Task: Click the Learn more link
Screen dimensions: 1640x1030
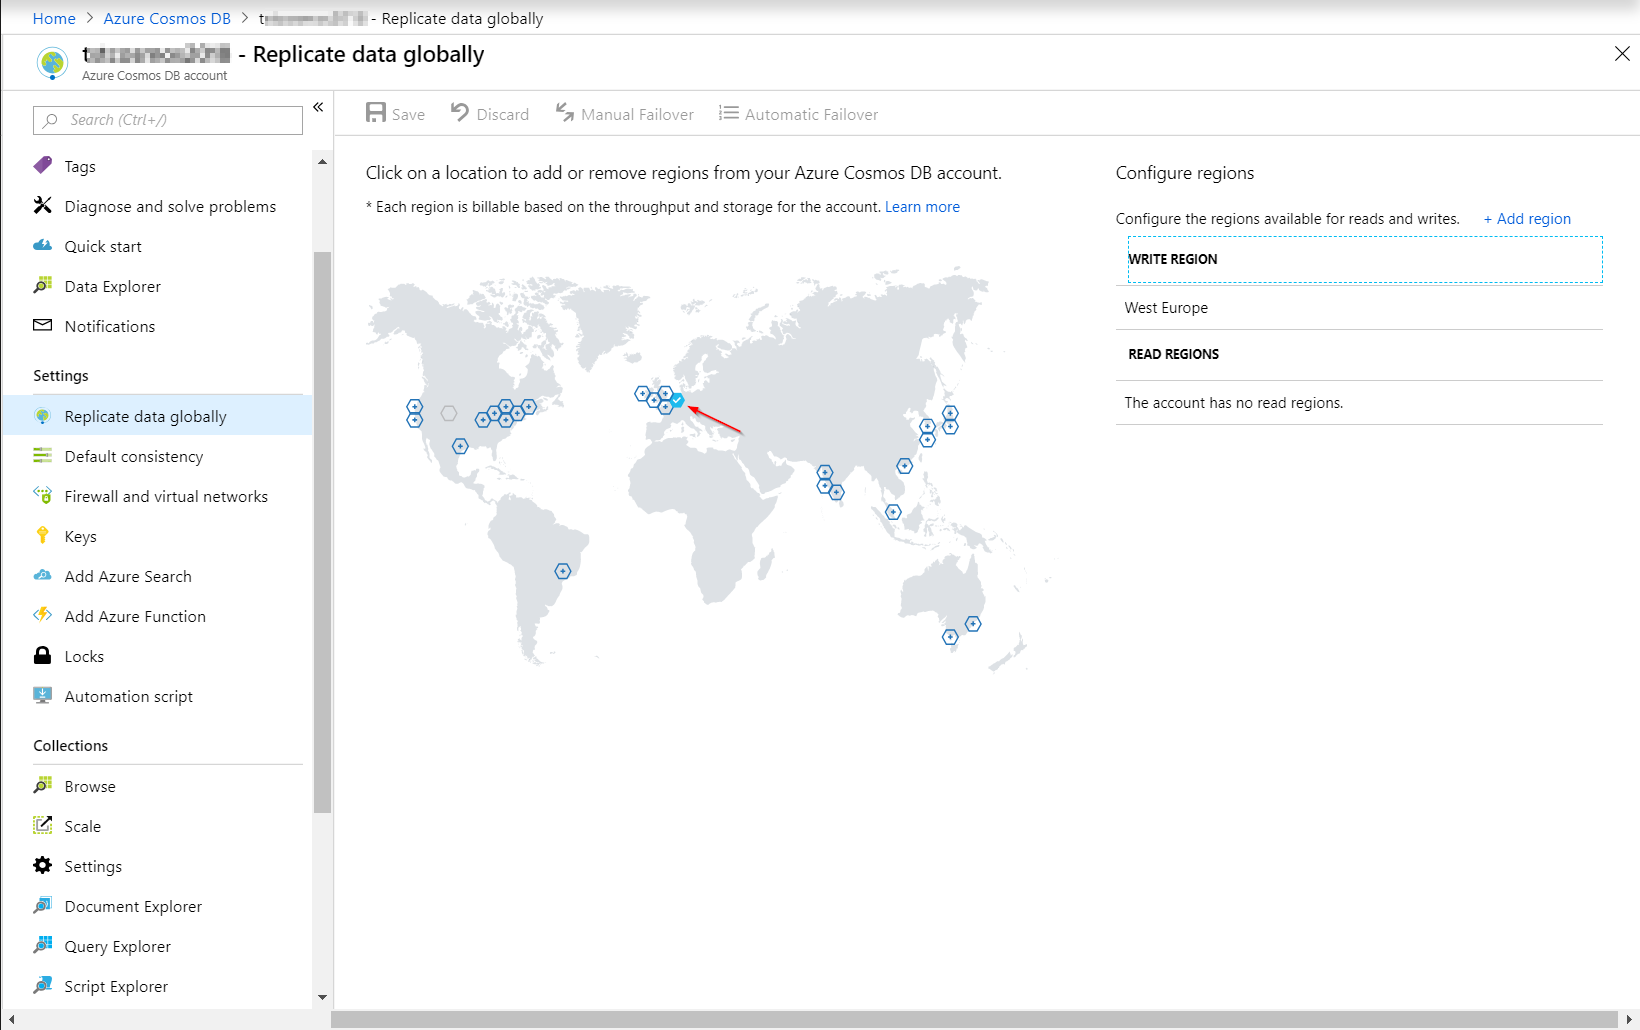Action: (x=922, y=207)
